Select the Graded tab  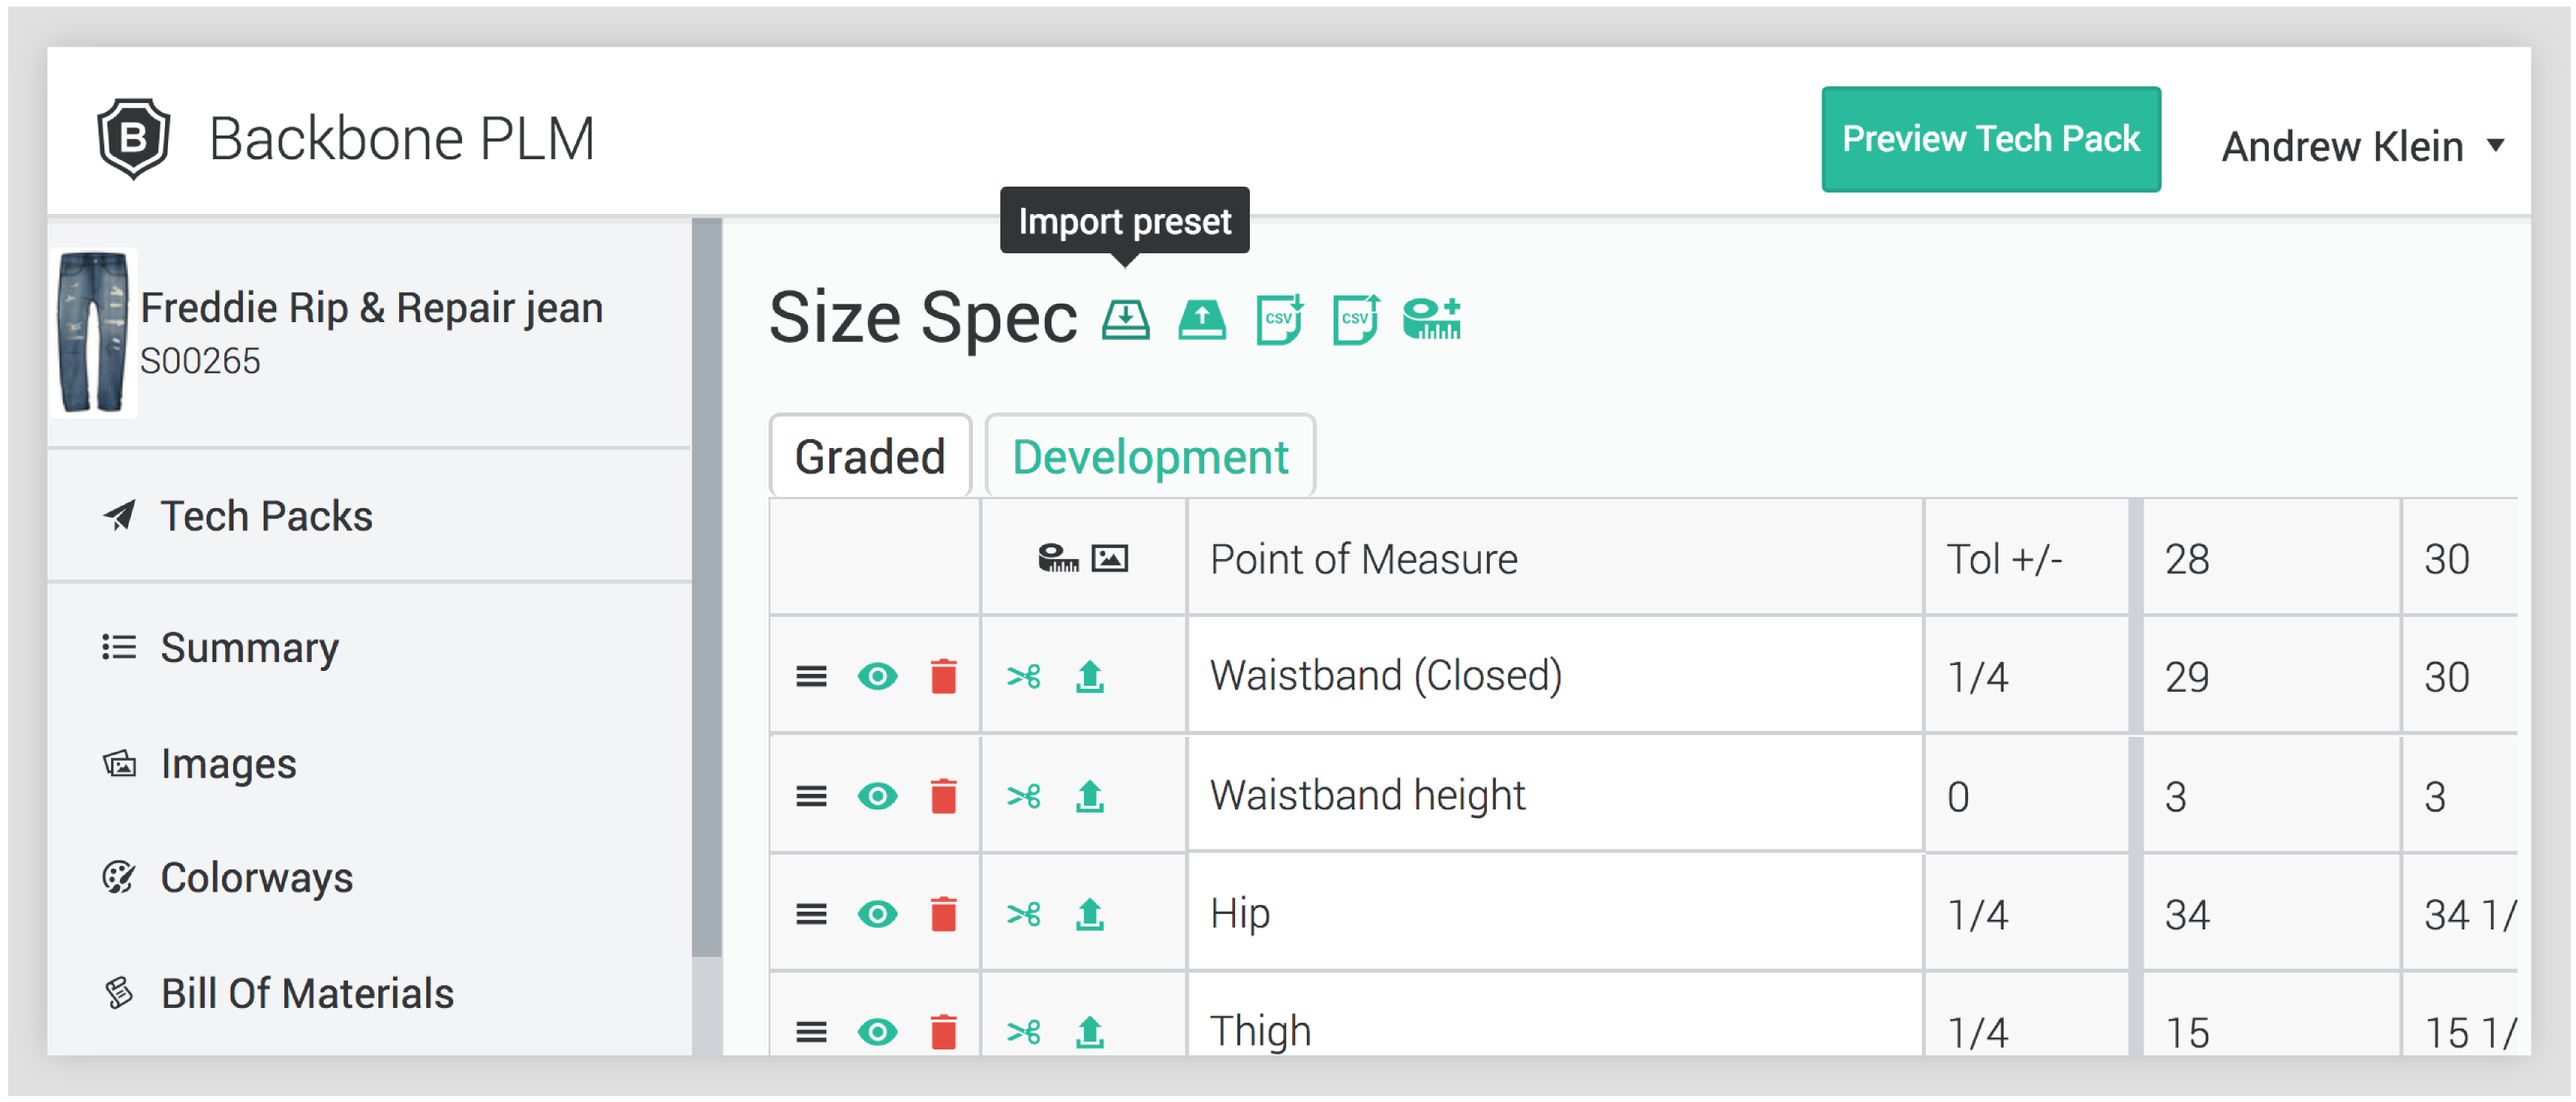tap(869, 457)
